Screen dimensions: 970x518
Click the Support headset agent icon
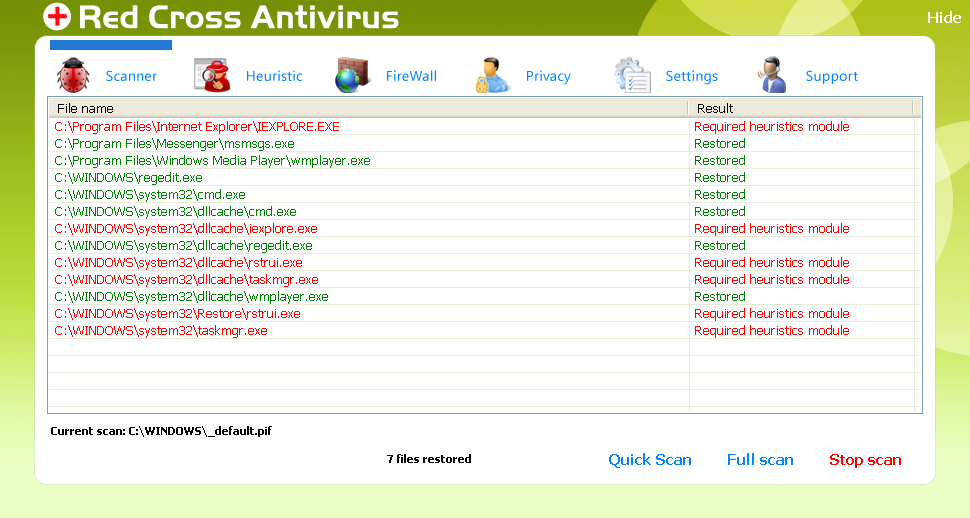pos(772,76)
